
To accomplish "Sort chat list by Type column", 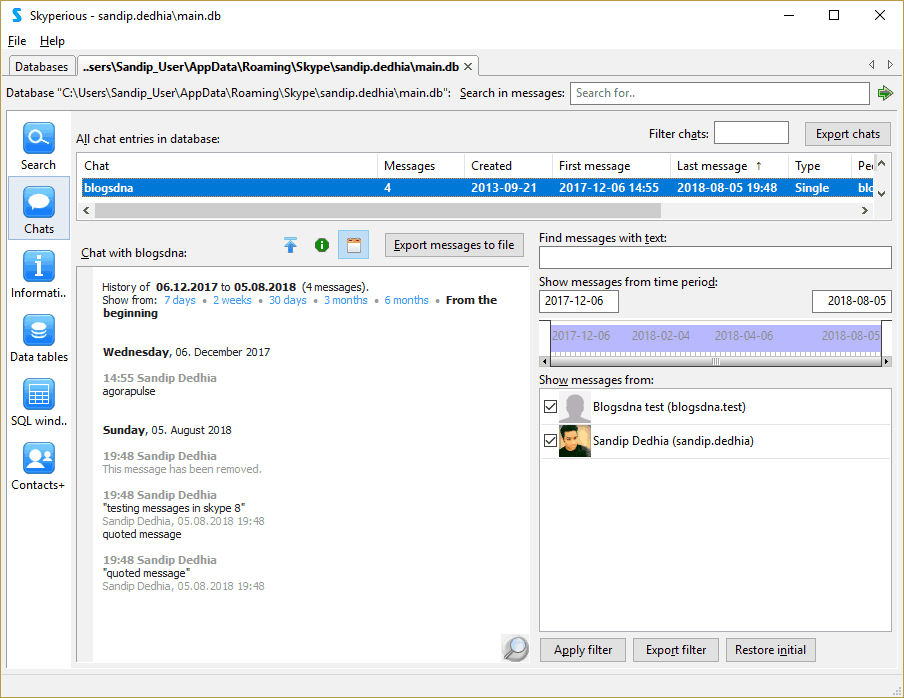I will click(x=819, y=166).
